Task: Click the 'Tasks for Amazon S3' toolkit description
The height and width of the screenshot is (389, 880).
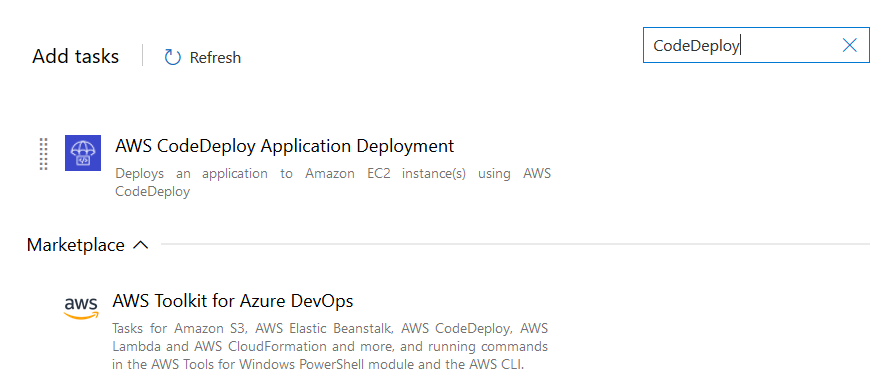Action: [330, 346]
